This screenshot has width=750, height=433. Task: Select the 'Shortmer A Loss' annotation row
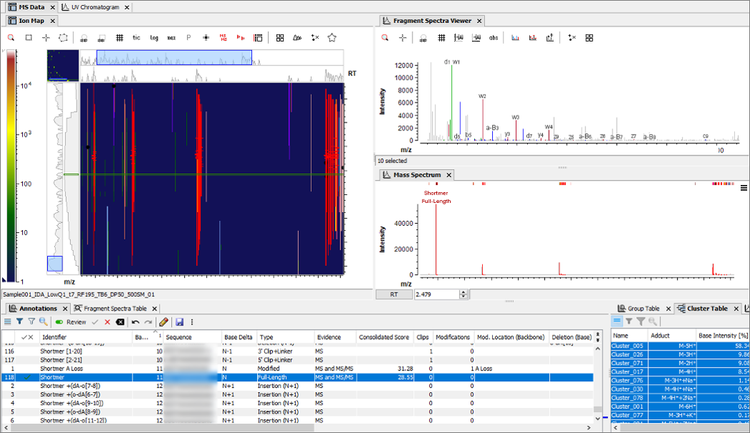298,368
